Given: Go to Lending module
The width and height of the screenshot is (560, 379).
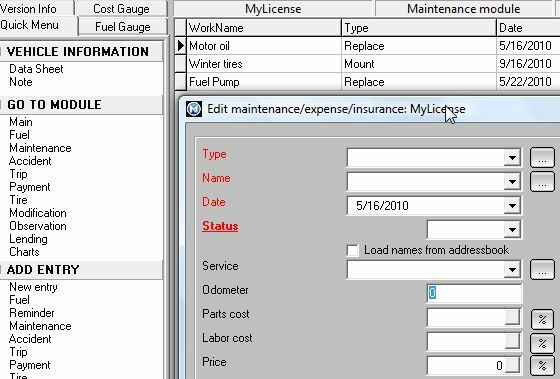Looking at the screenshot, I should (x=28, y=239).
